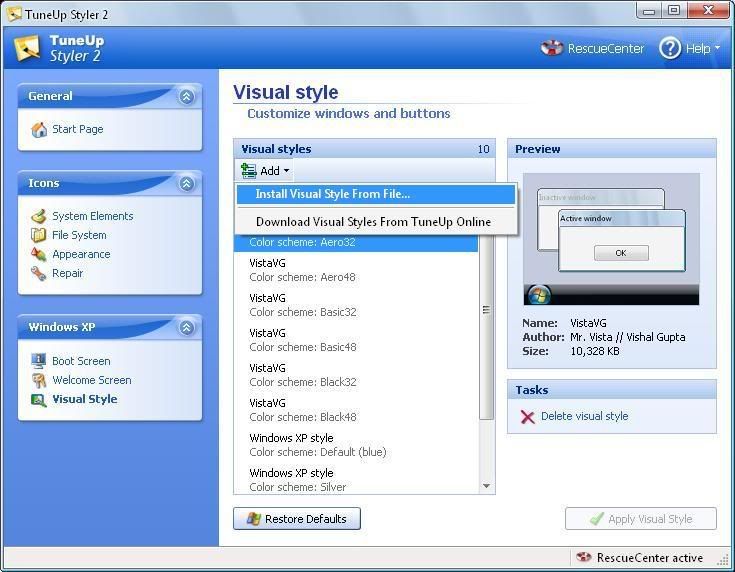
Task: Open RescueCenter lifebuoy icon in header
Action: pyautogui.click(x=552, y=48)
